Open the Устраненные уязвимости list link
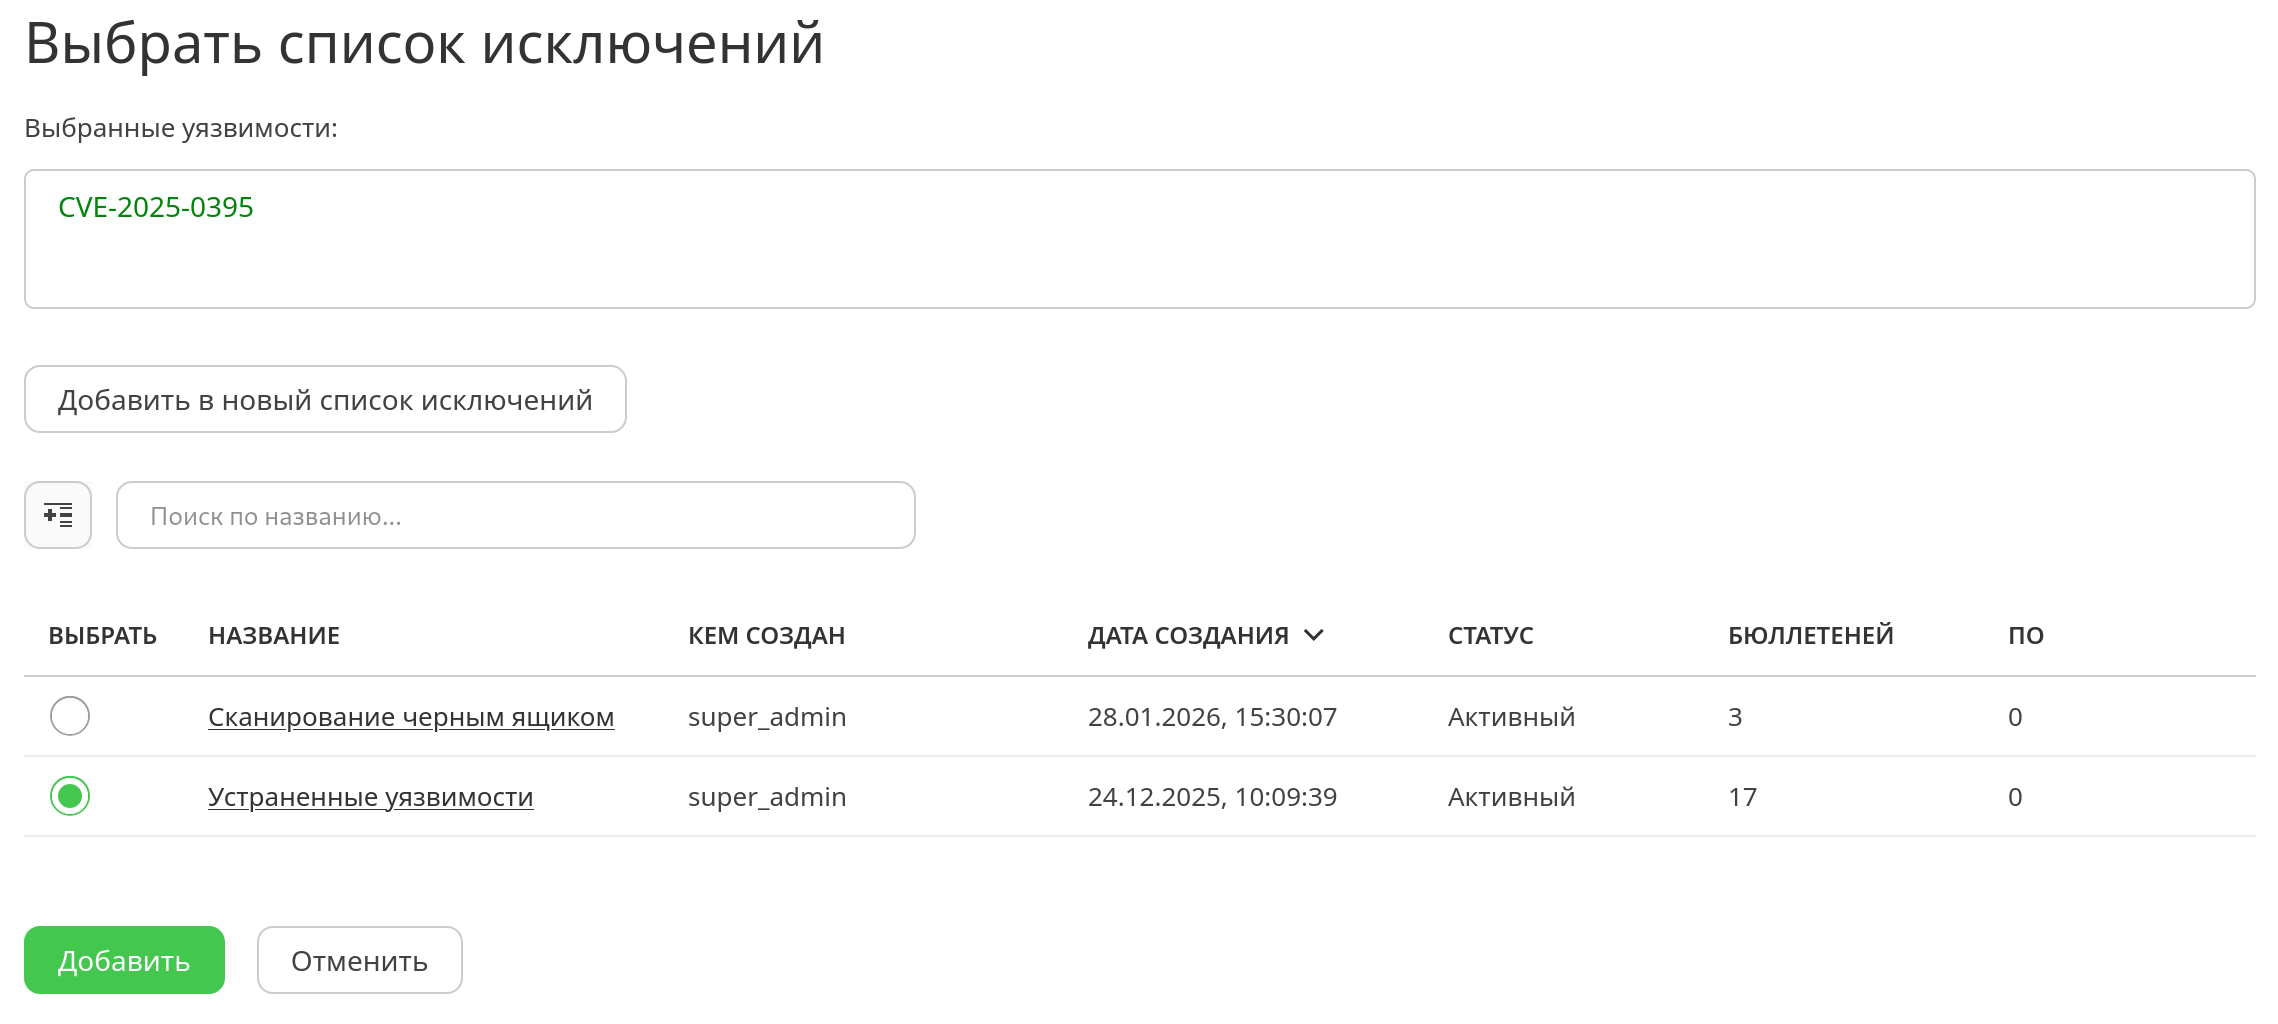 370,797
